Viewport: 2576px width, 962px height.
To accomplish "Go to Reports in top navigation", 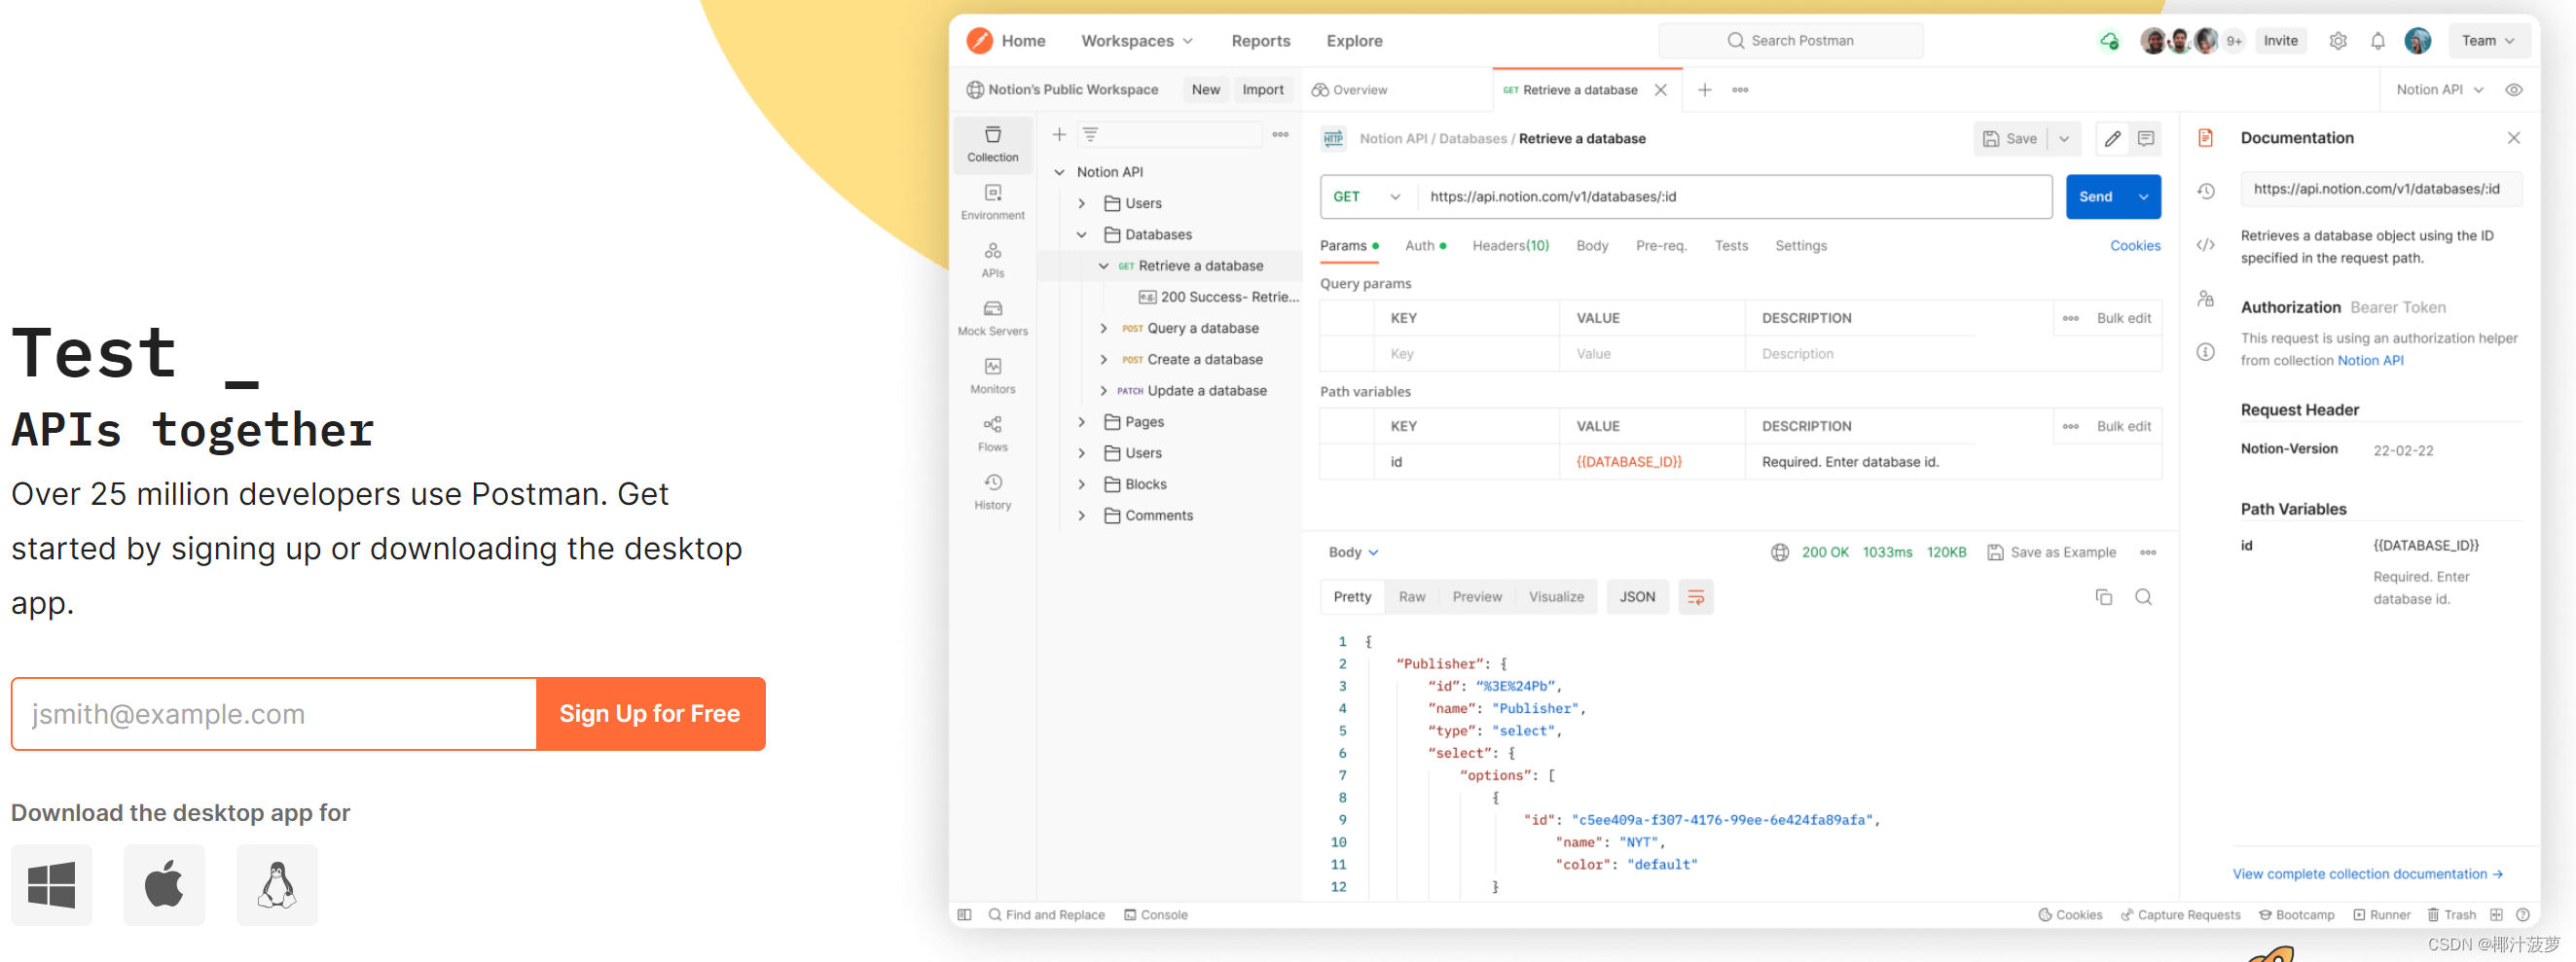I will 1260,41.
